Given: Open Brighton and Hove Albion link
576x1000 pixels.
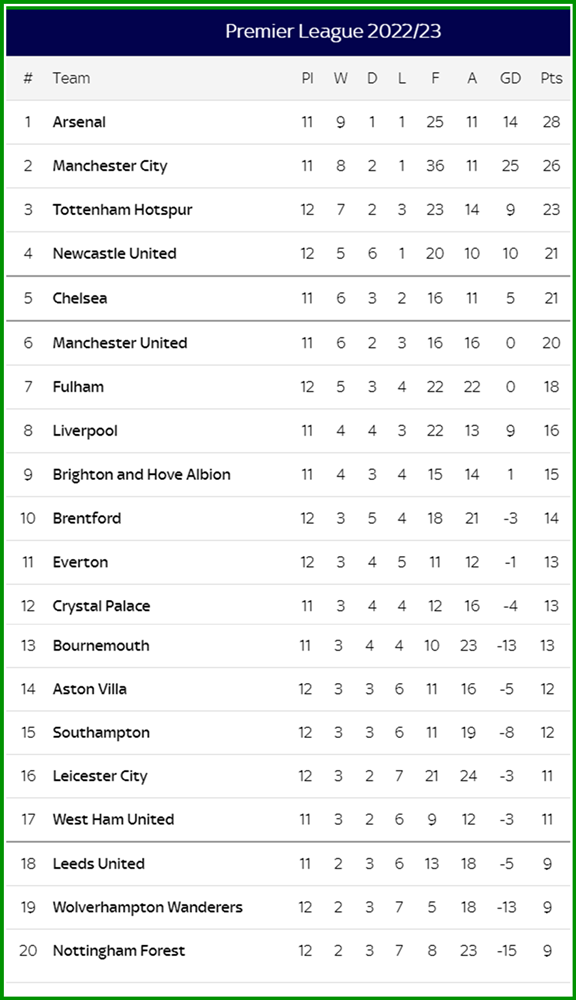Looking at the screenshot, I should (142, 474).
